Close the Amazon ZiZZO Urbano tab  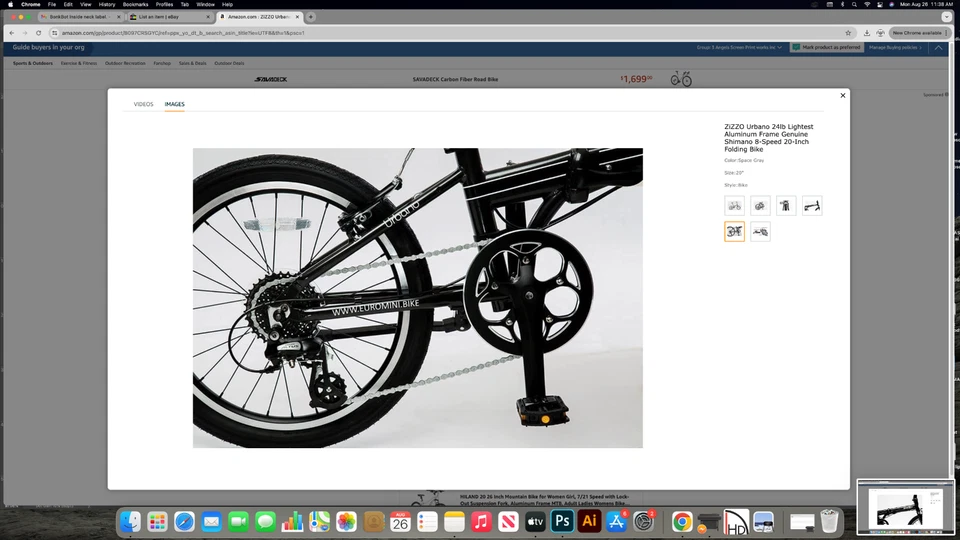pos(298,17)
